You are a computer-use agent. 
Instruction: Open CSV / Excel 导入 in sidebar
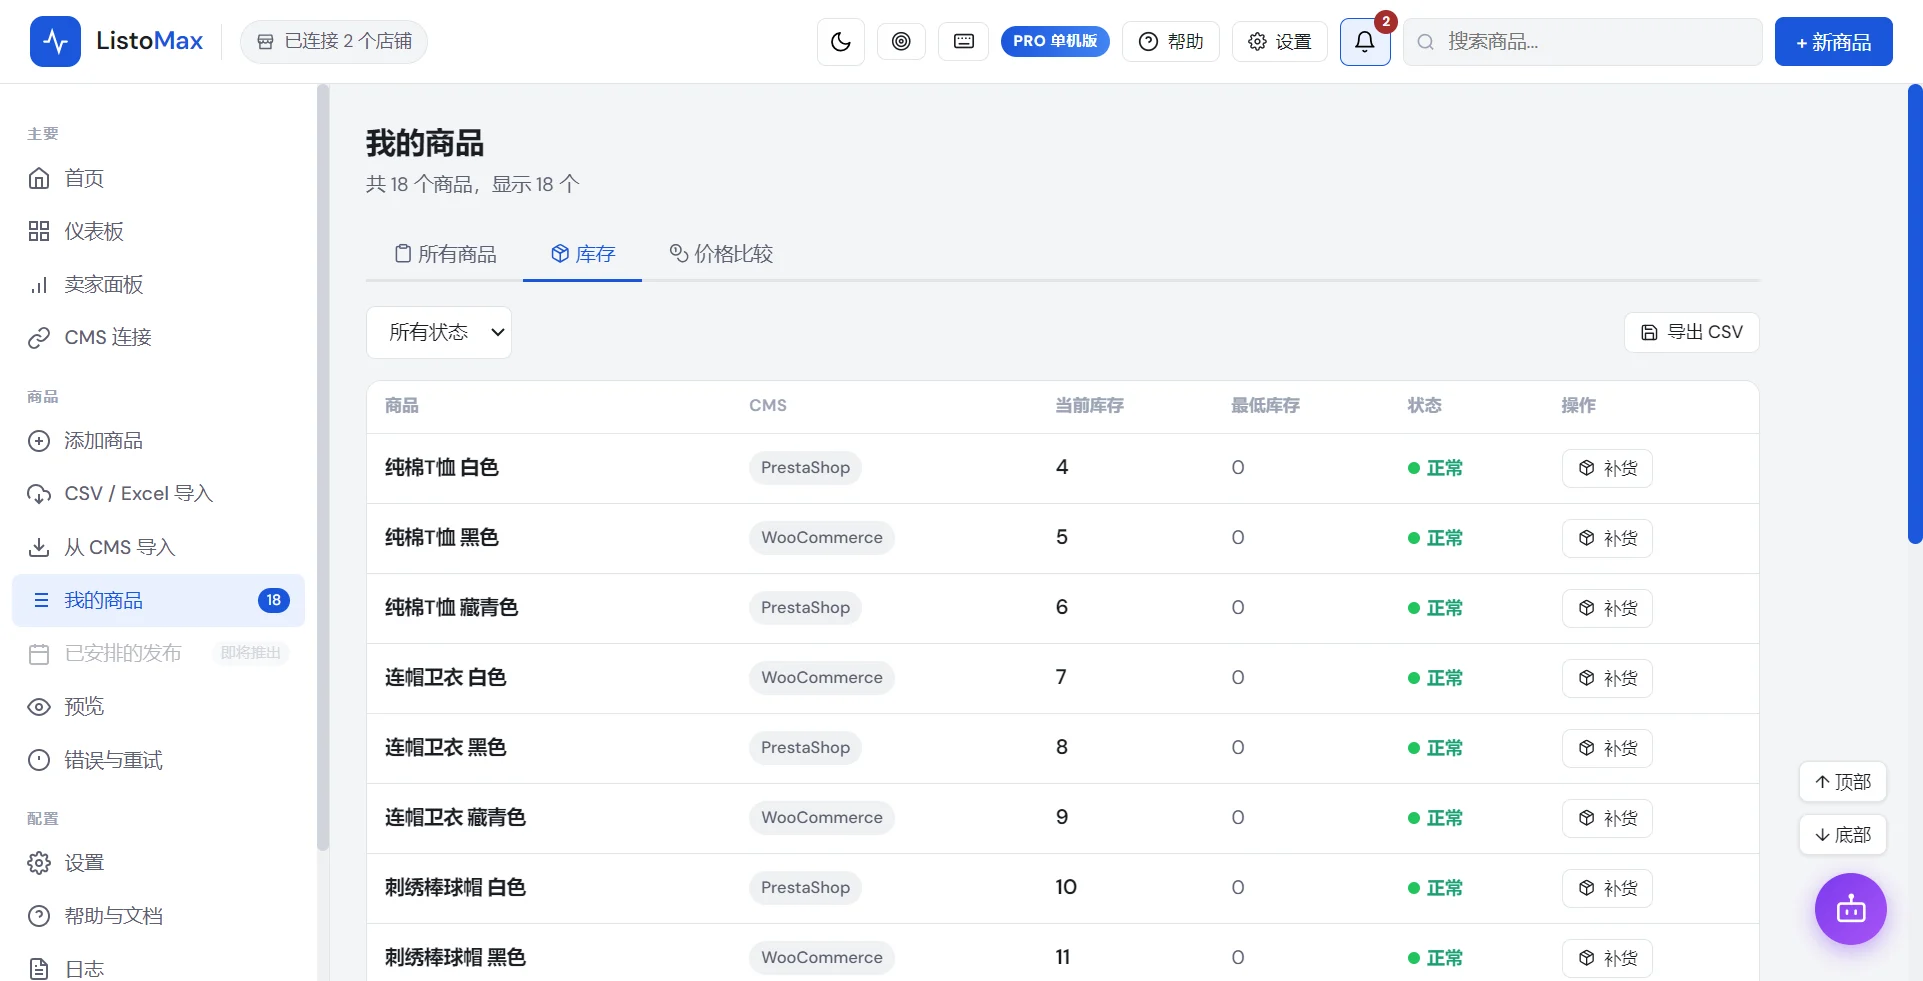point(158,493)
